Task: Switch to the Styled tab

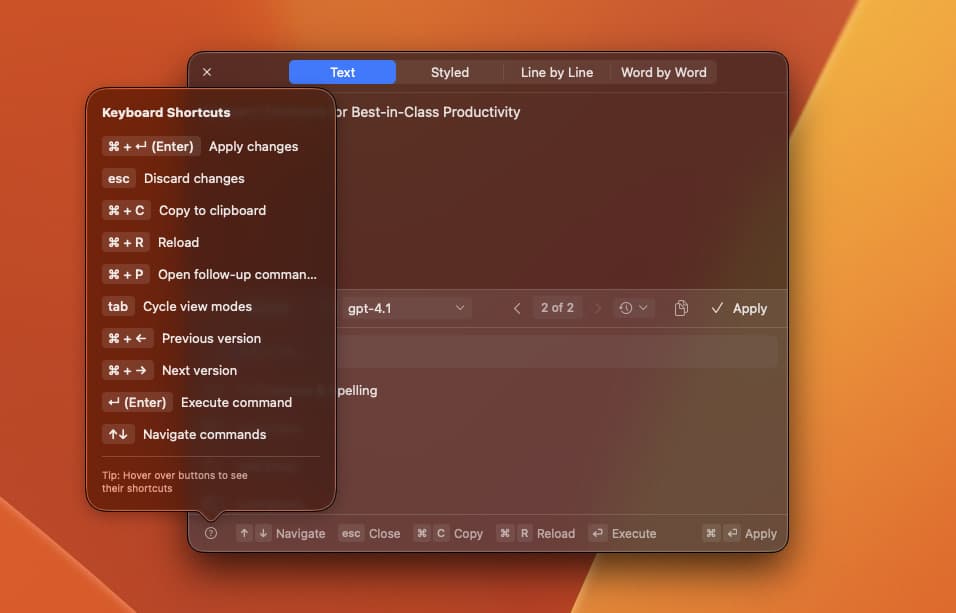Action: [x=449, y=72]
